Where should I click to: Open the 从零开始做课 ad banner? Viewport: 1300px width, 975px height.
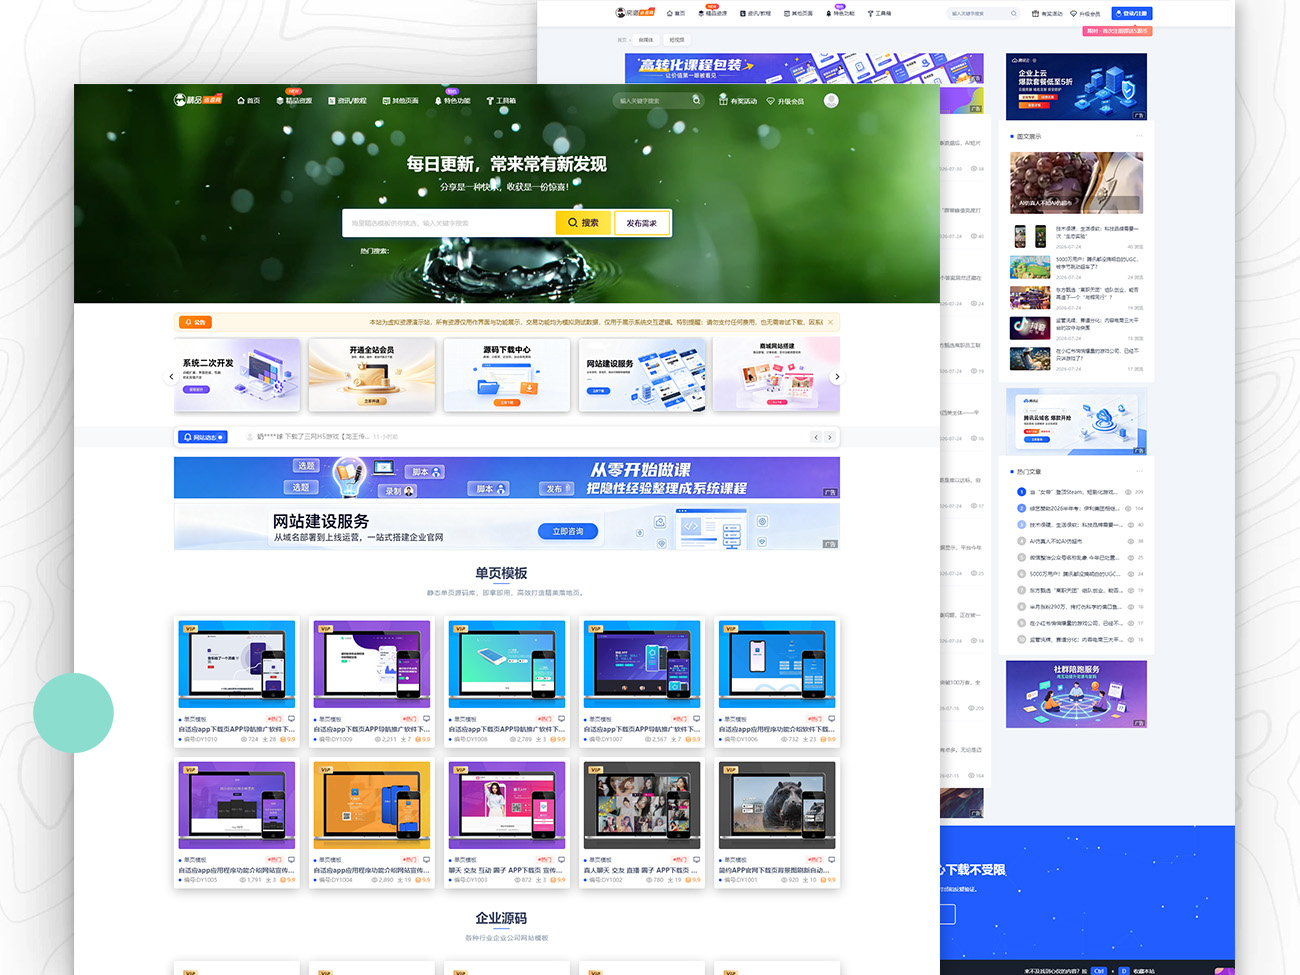[x=507, y=477]
